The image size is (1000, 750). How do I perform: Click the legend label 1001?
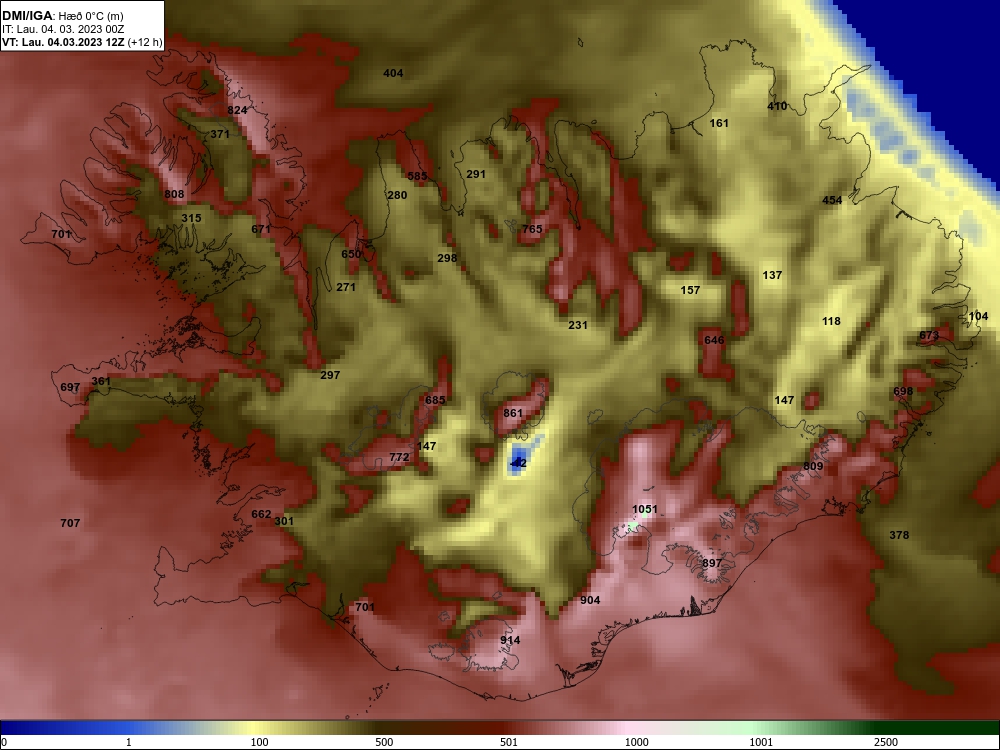761,742
